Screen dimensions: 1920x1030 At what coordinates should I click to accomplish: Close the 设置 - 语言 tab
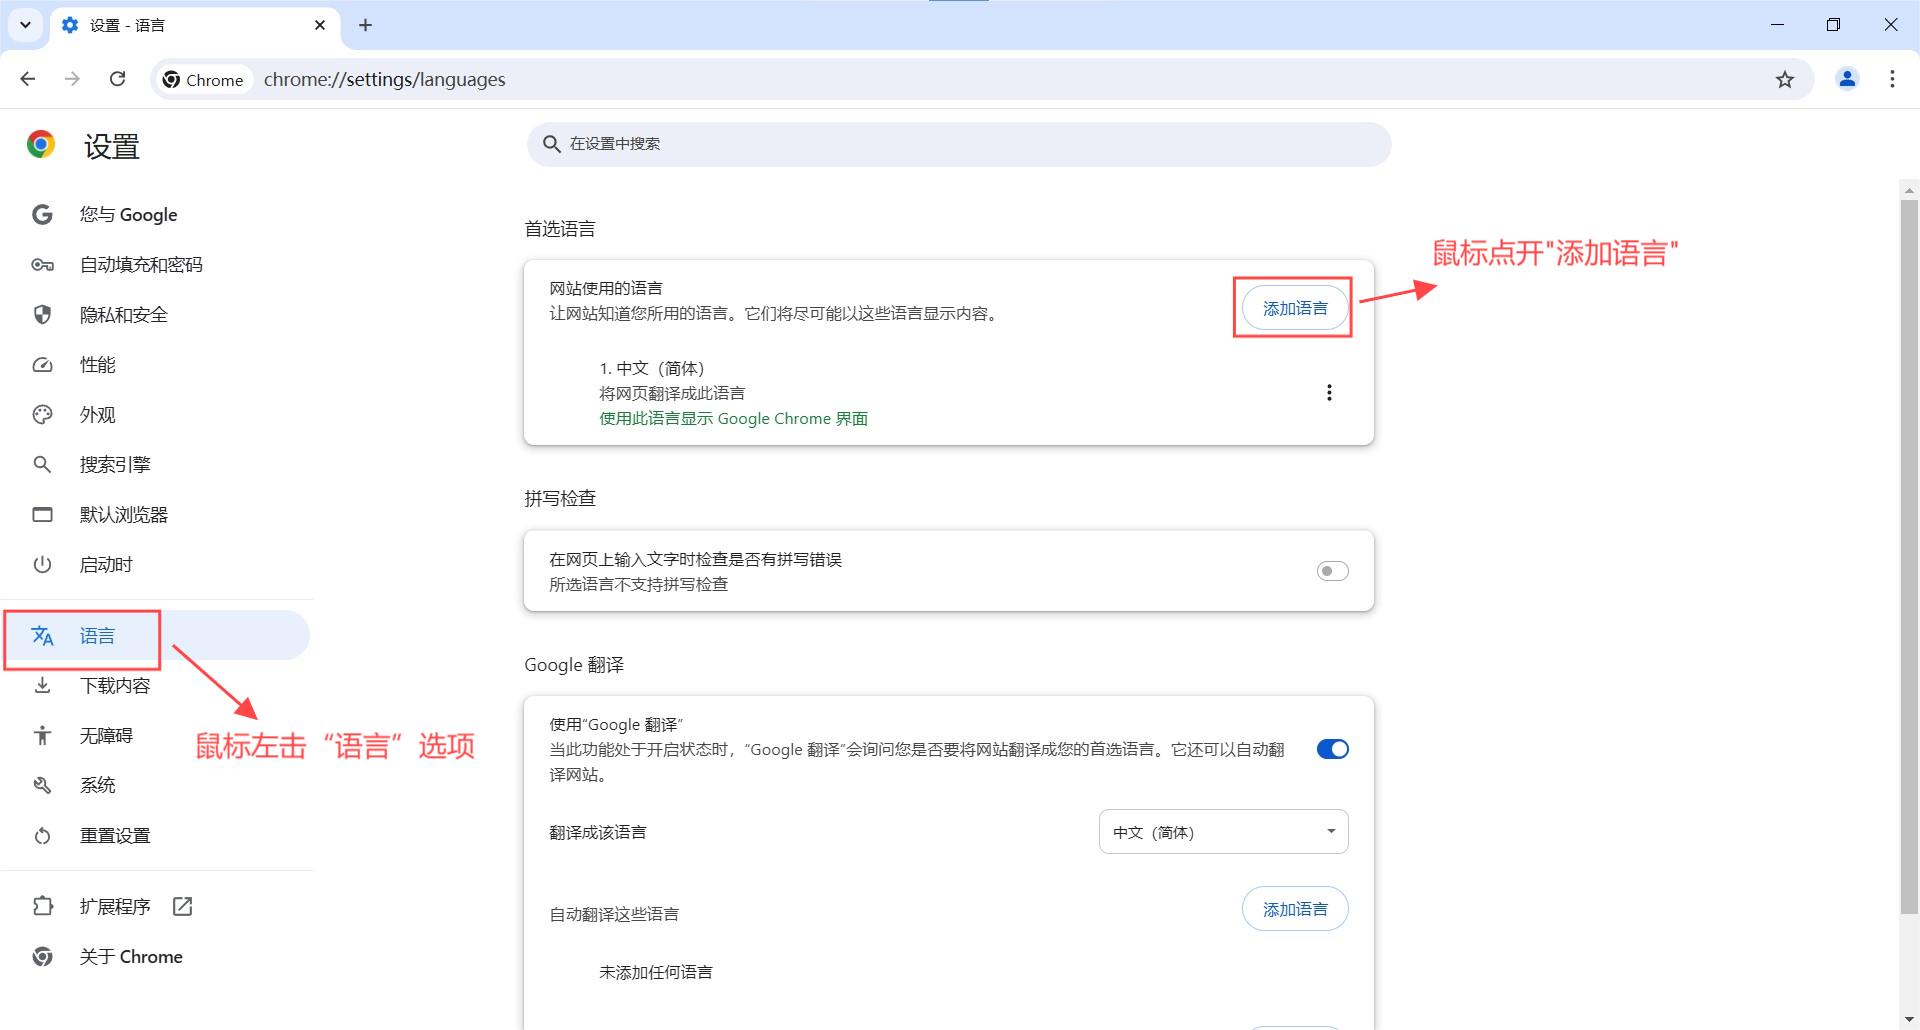point(320,25)
